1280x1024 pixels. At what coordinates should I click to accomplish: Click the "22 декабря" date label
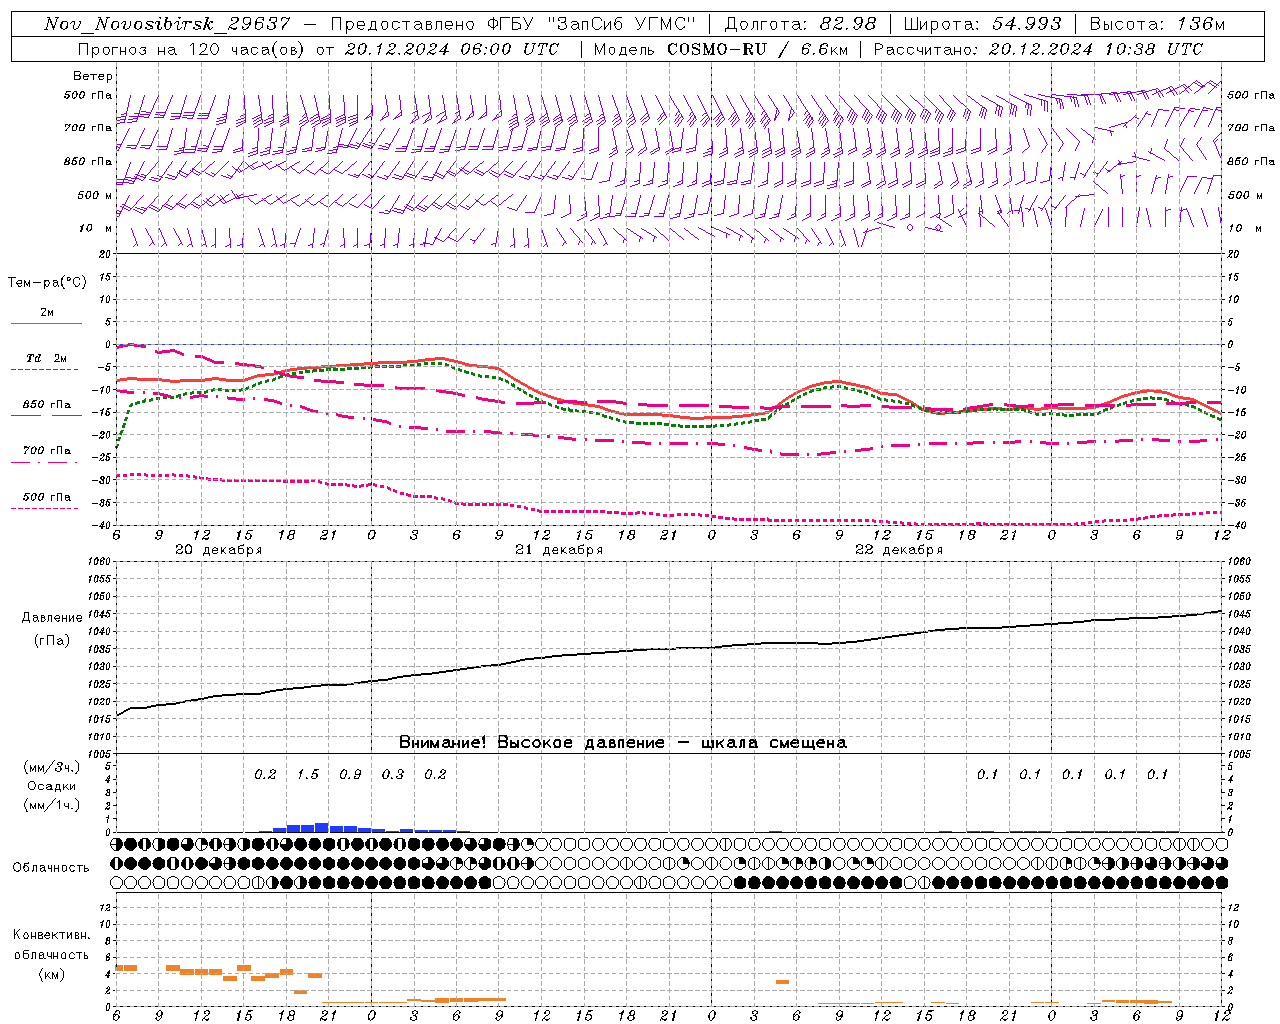pos(899,549)
